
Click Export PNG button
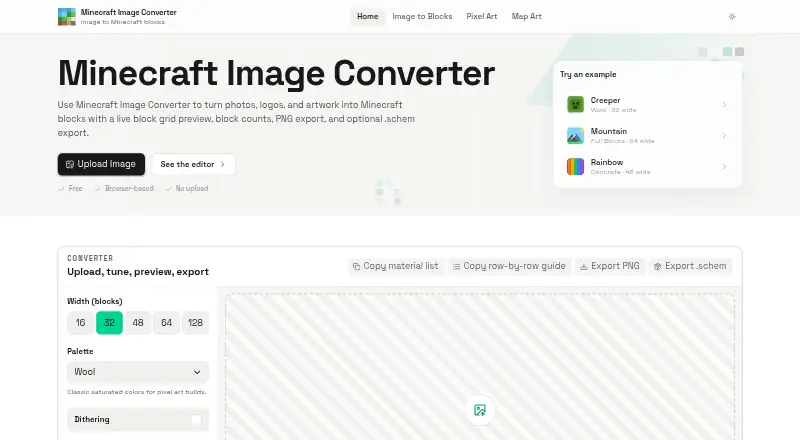[610, 266]
